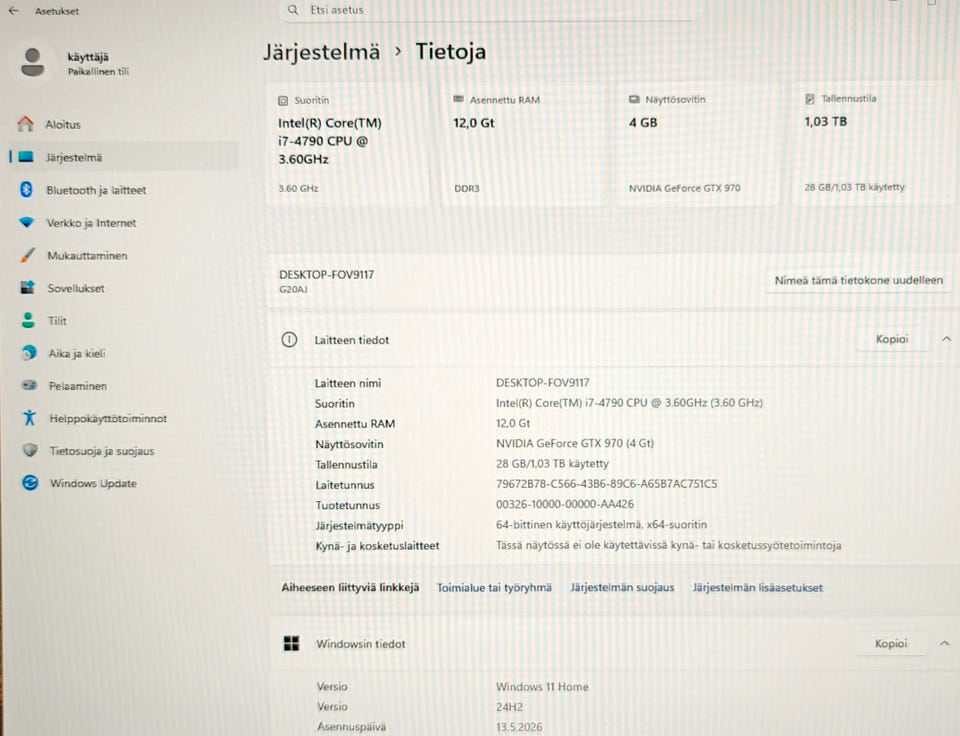
Task: Click the Tietosuoja ja suojaus shield icon
Action: [30, 450]
